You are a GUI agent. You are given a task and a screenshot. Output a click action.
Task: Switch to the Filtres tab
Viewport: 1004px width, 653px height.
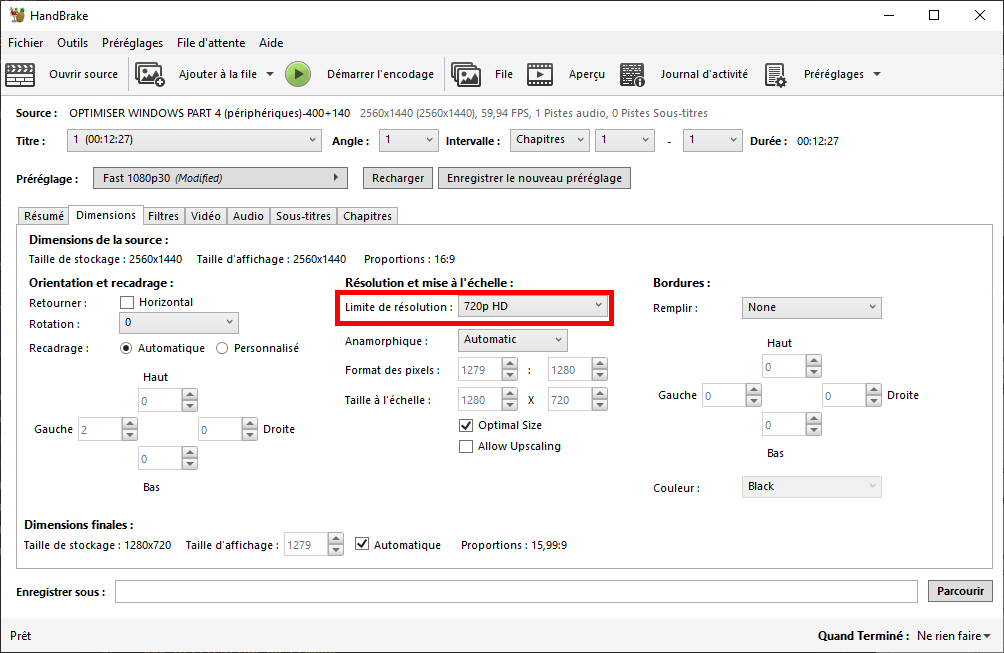tap(163, 216)
